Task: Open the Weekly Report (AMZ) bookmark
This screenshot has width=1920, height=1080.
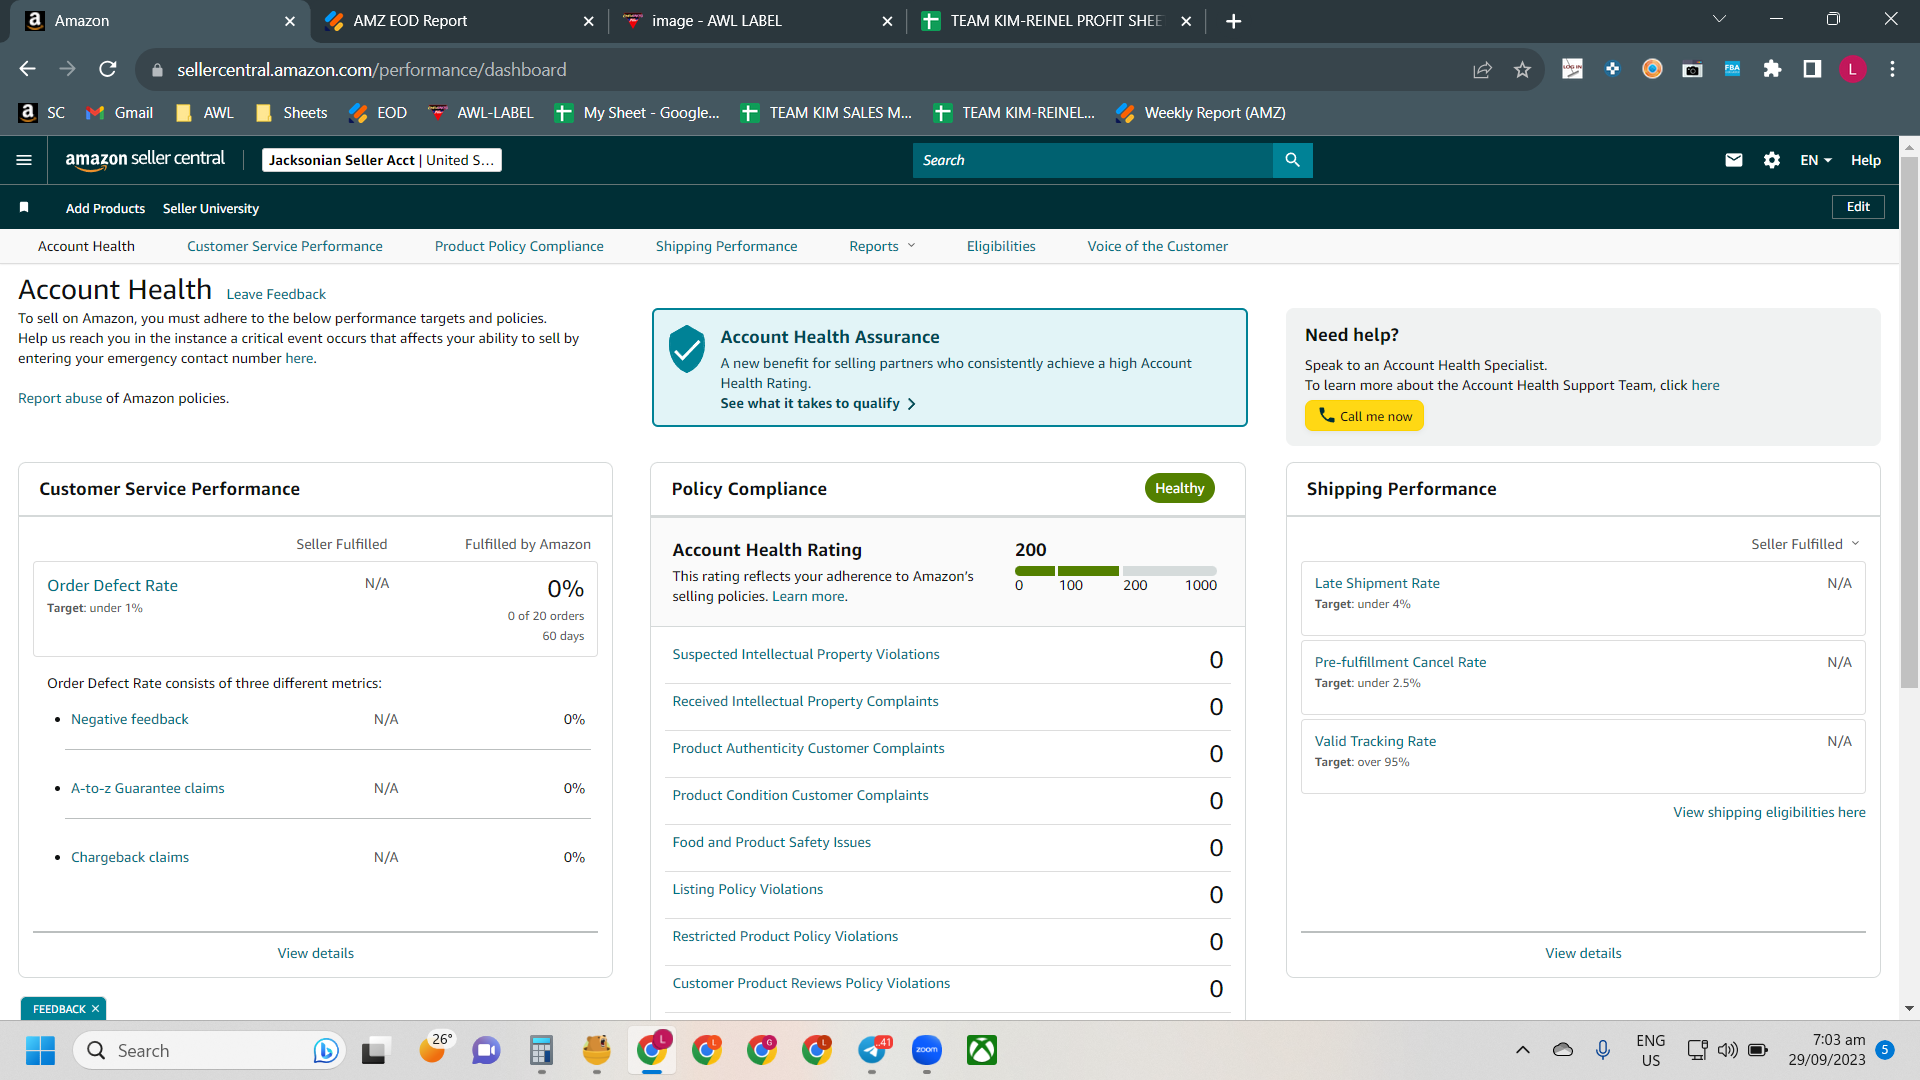Action: pos(1201,113)
